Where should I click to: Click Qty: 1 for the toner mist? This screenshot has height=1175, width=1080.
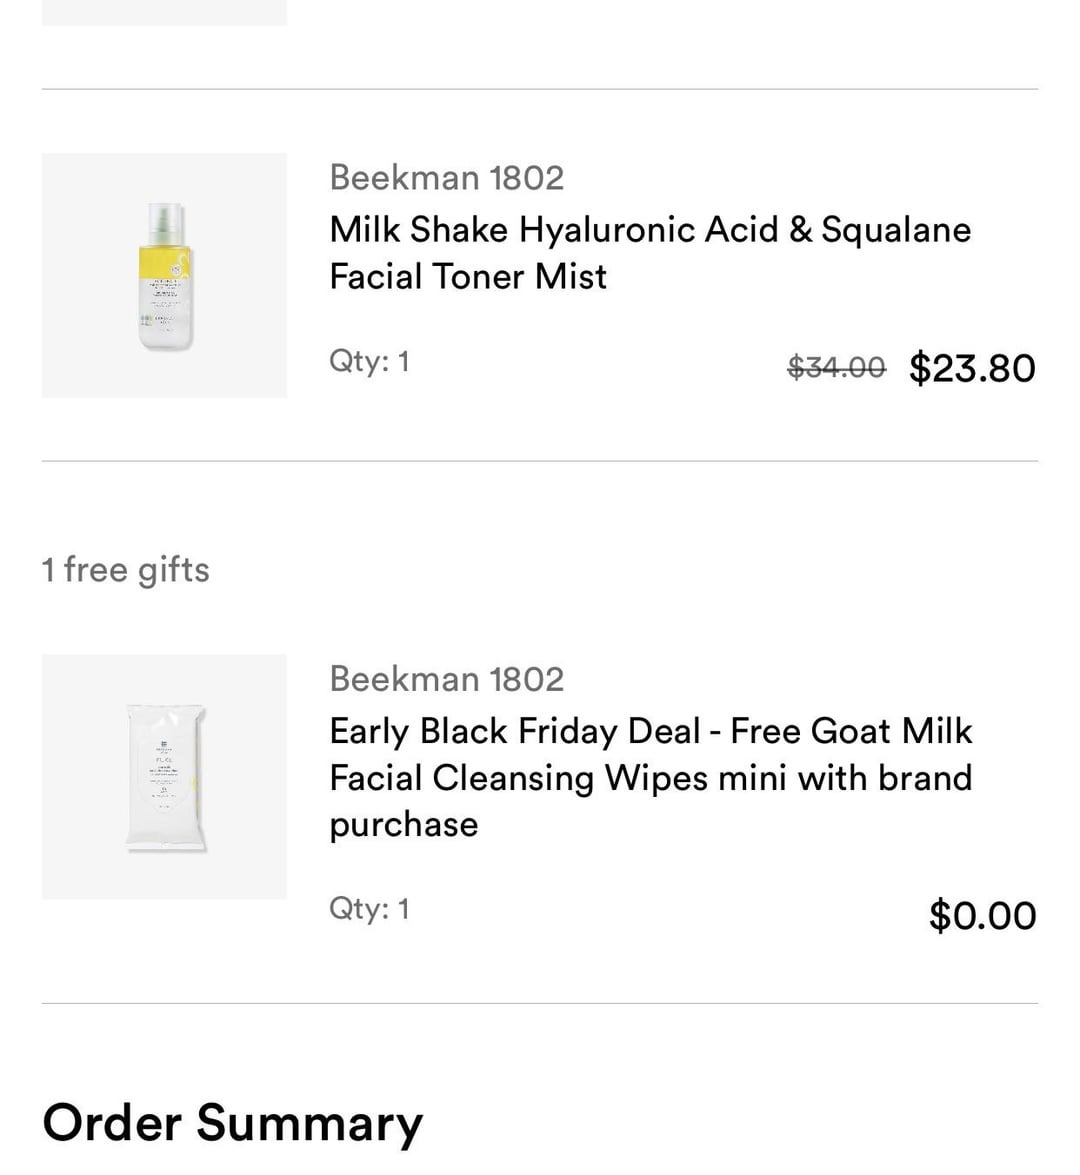[x=369, y=361]
